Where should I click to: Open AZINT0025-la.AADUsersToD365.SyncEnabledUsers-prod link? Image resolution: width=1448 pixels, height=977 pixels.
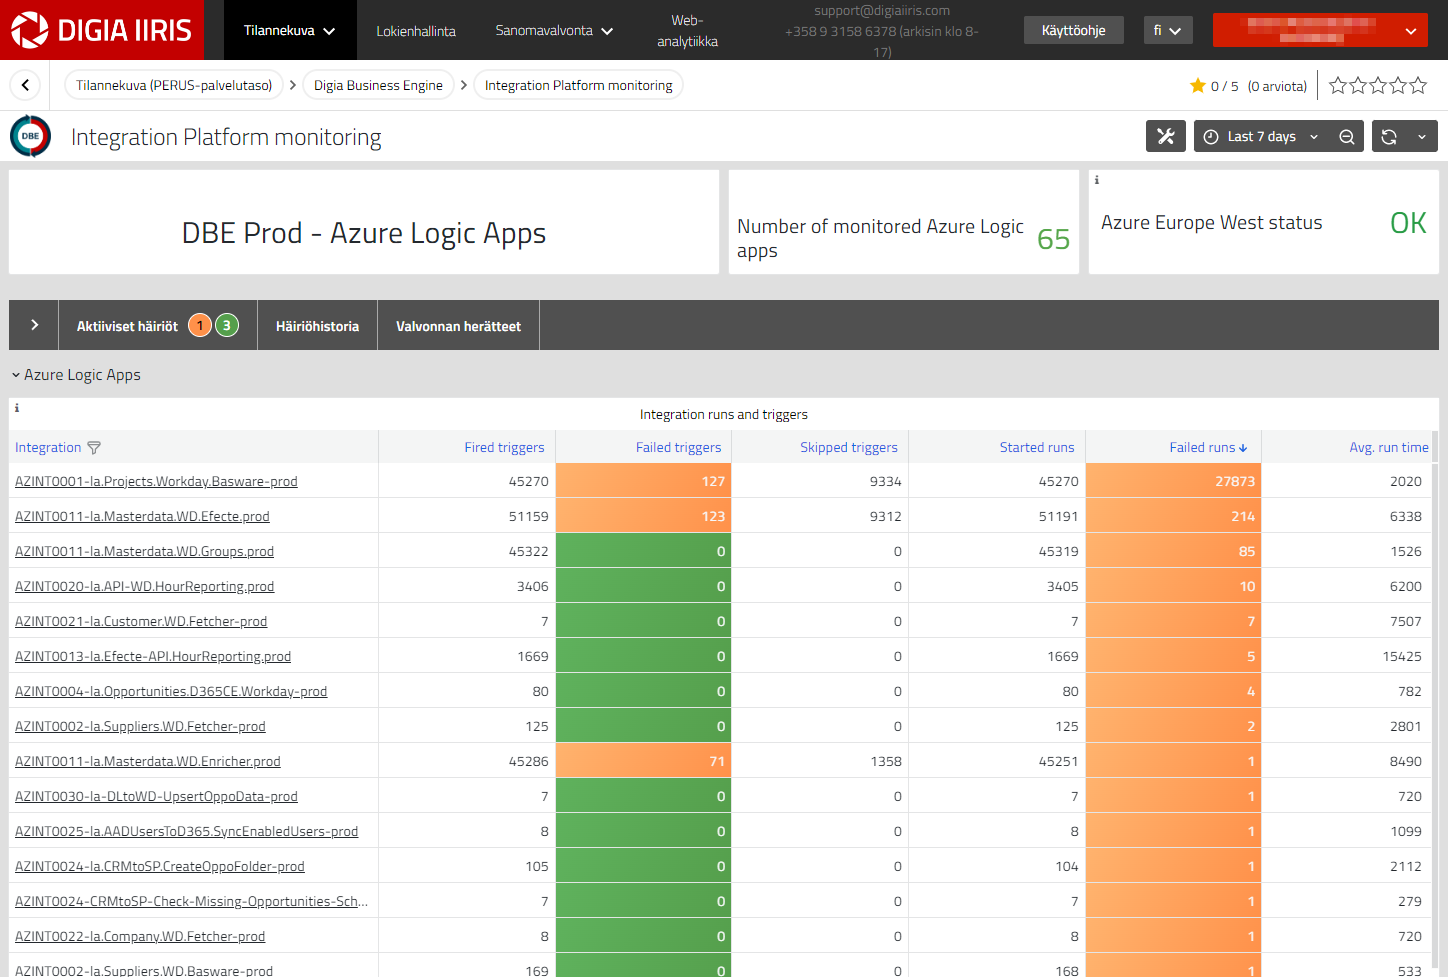pyautogui.click(x=186, y=831)
